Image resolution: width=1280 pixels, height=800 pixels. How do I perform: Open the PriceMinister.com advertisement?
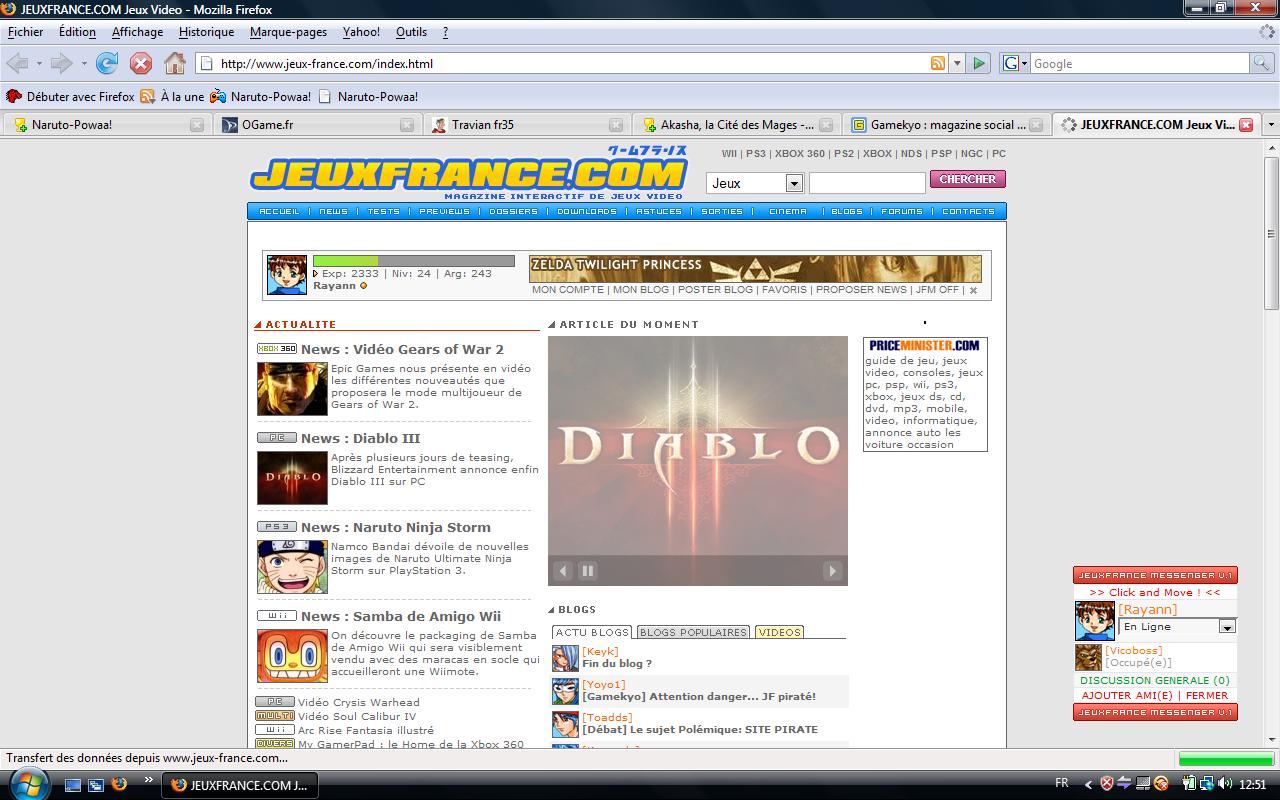point(925,394)
